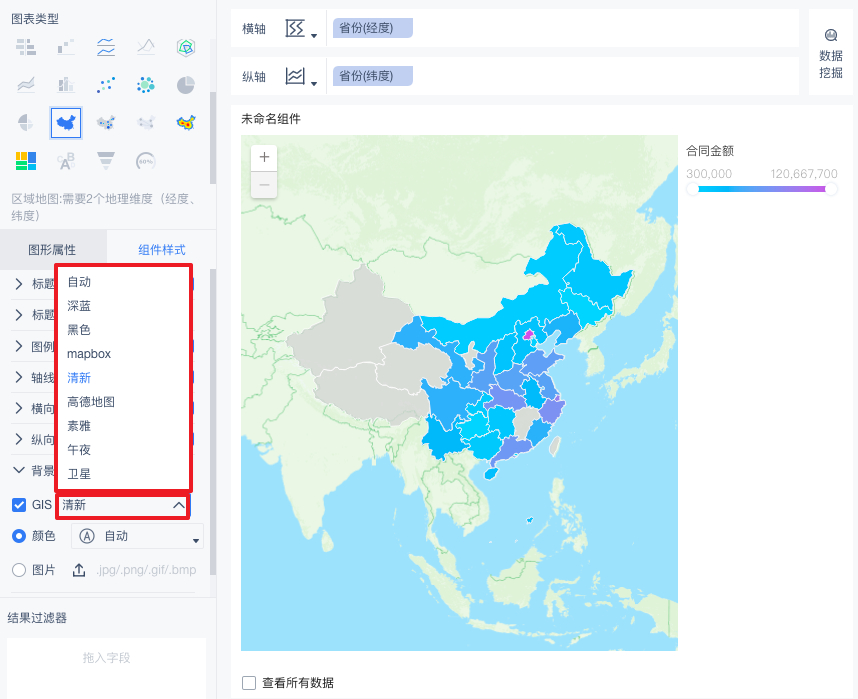Click the 合同金额 gradient color bar
858x699 pixels.
click(762, 189)
